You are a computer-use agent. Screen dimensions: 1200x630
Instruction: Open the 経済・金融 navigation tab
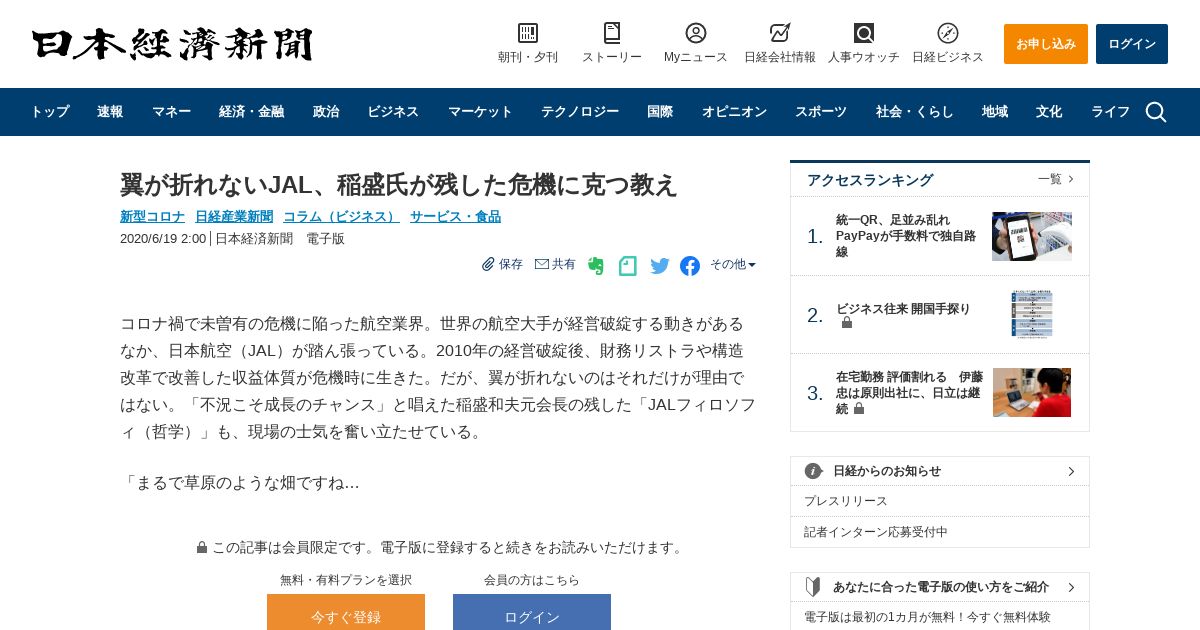(251, 112)
